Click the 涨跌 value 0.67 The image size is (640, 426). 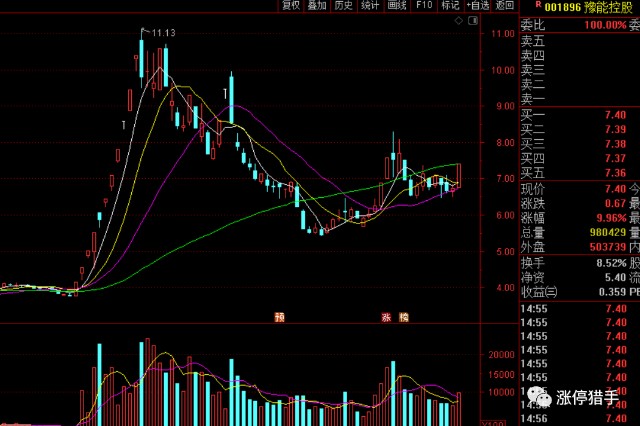click(616, 203)
